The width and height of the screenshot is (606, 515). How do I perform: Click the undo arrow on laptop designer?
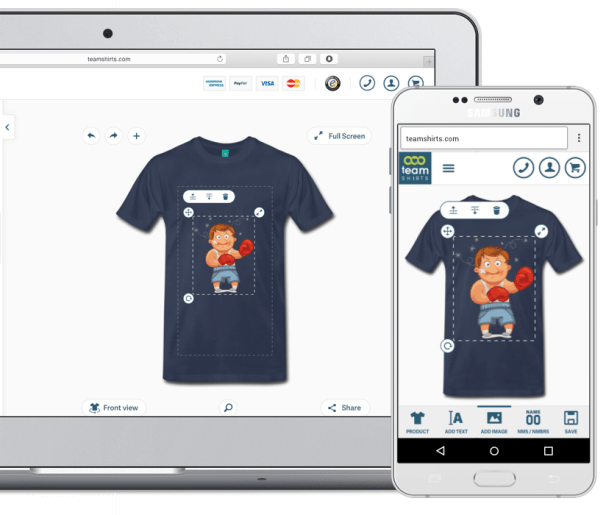coord(91,136)
